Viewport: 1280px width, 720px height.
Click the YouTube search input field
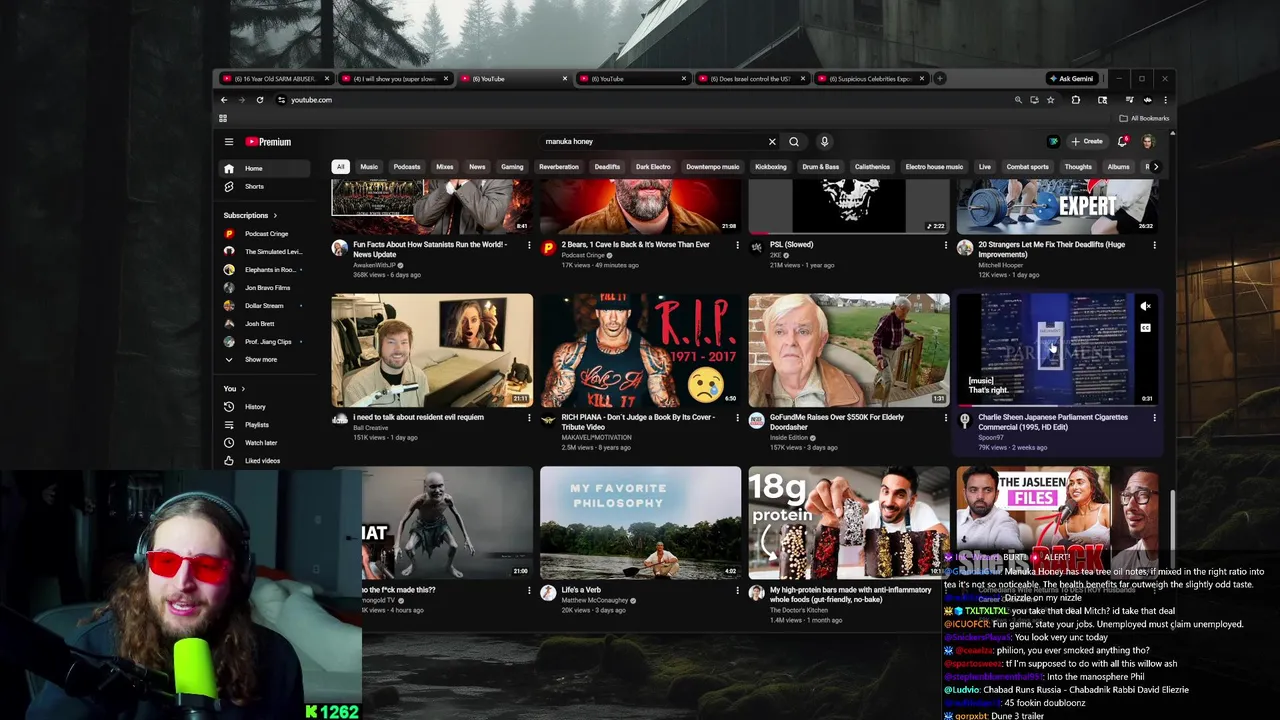(x=655, y=142)
